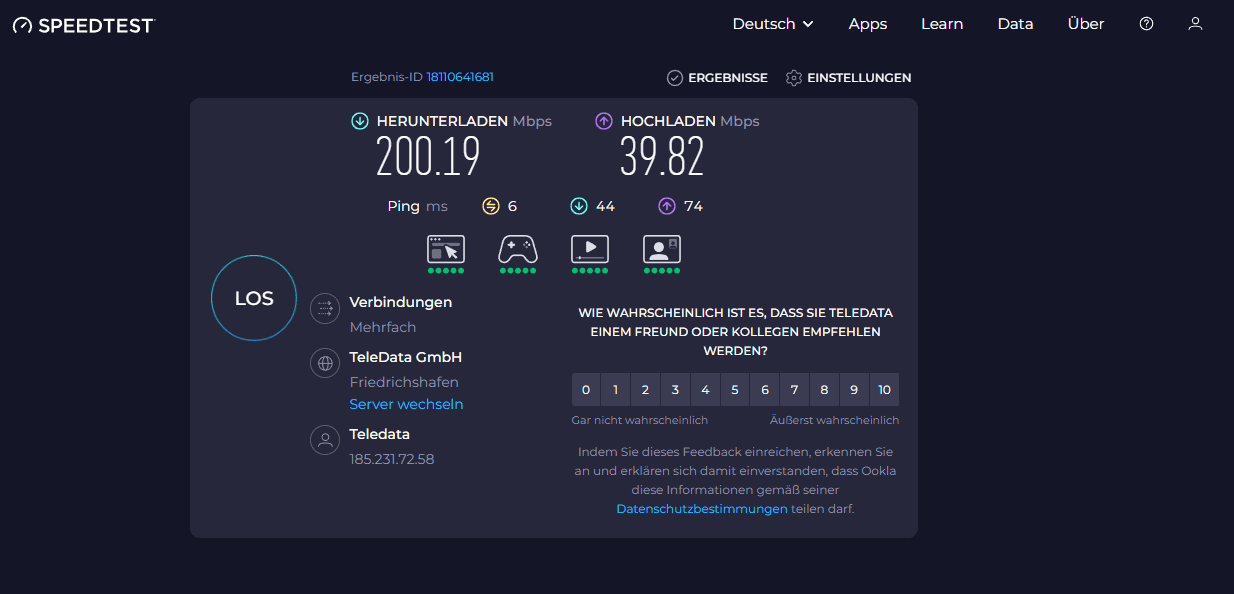Open the Data menu item
Image resolution: width=1234 pixels, height=594 pixels.
point(1015,24)
